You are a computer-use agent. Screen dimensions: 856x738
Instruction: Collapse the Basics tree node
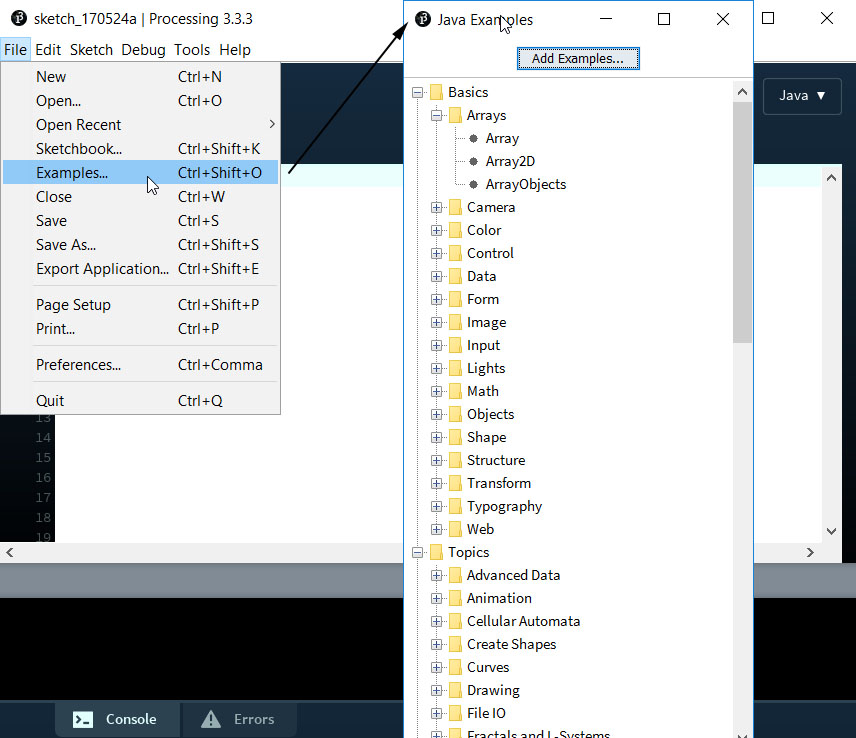pyautogui.click(x=418, y=92)
